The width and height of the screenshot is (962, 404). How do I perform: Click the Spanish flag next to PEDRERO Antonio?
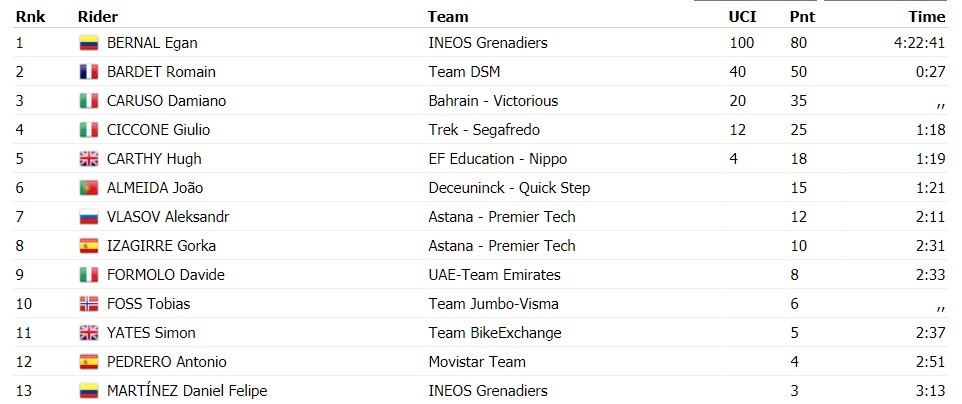point(89,362)
